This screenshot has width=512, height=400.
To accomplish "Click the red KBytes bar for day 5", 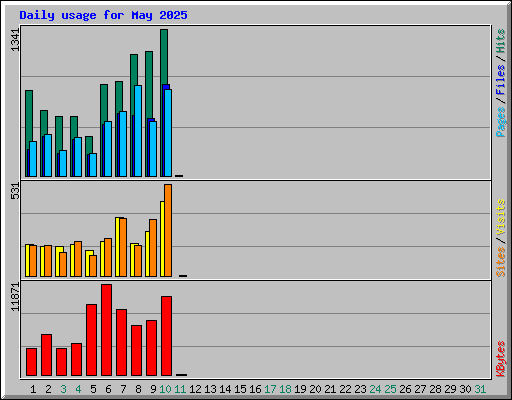I will [x=92, y=340].
